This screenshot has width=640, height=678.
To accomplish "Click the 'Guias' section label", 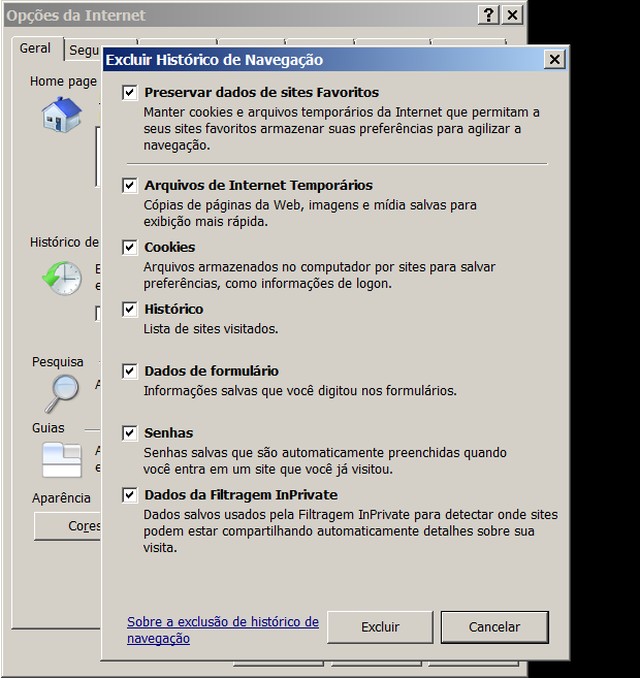I will 48,428.
